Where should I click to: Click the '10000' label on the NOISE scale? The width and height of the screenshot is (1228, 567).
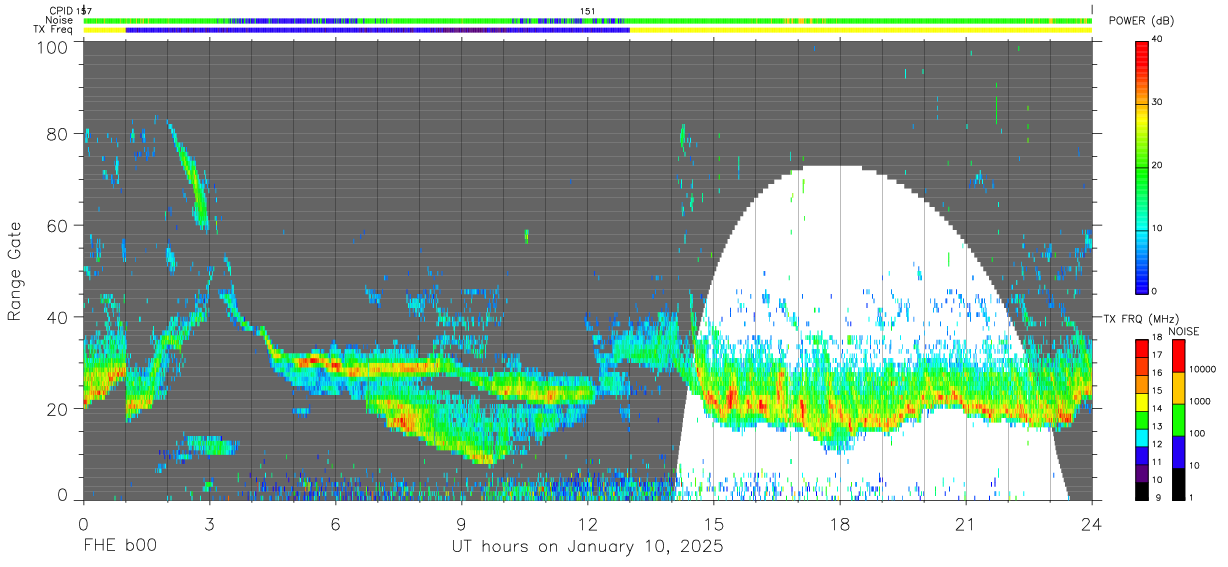click(x=1202, y=369)
